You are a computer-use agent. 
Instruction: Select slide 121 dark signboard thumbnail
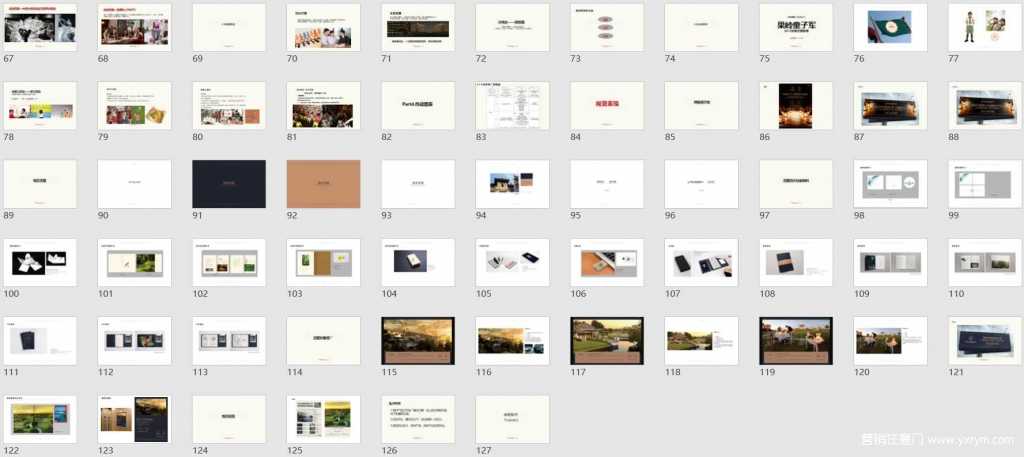pos(985,341)
